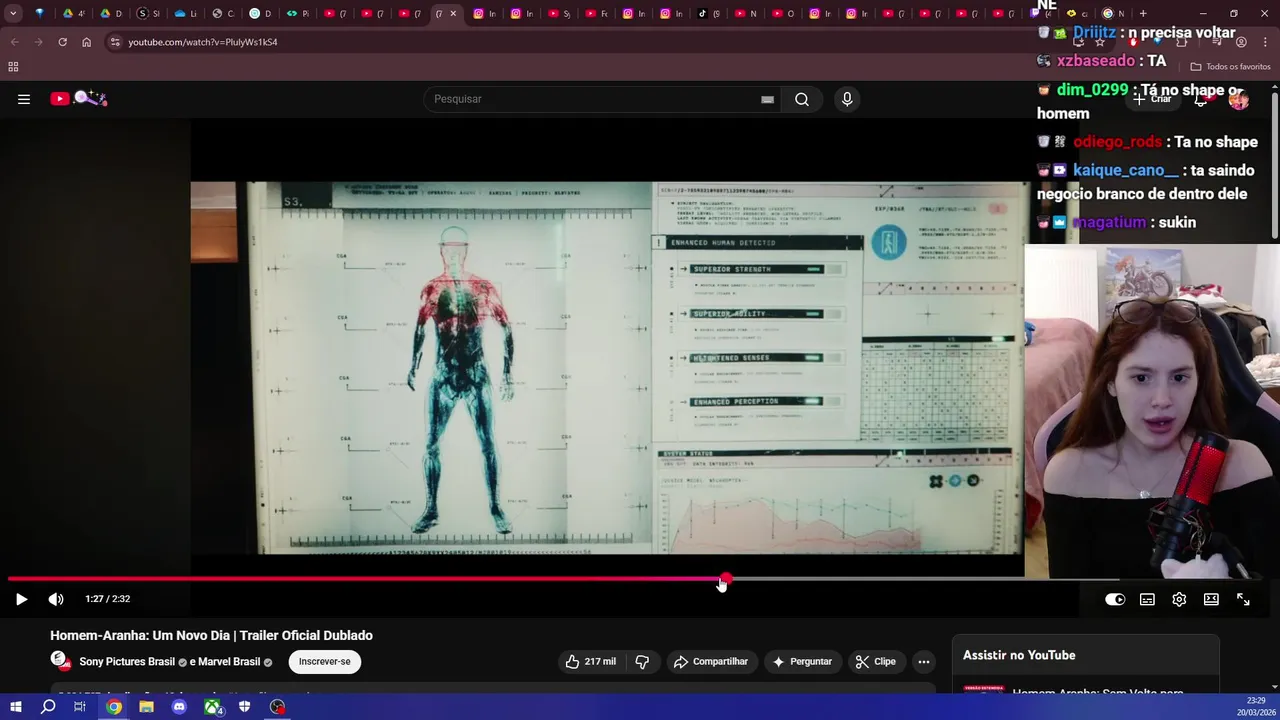The height and width of the screenshot is (720, 1280).
Task: Go back with the browser back arrow
Action: pos(14,42)
